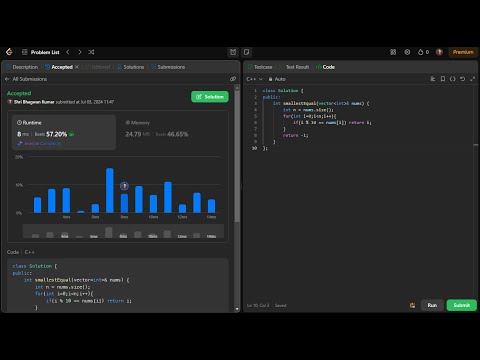
Task: Switch to the Editorial tab
Action: point(98,67)
